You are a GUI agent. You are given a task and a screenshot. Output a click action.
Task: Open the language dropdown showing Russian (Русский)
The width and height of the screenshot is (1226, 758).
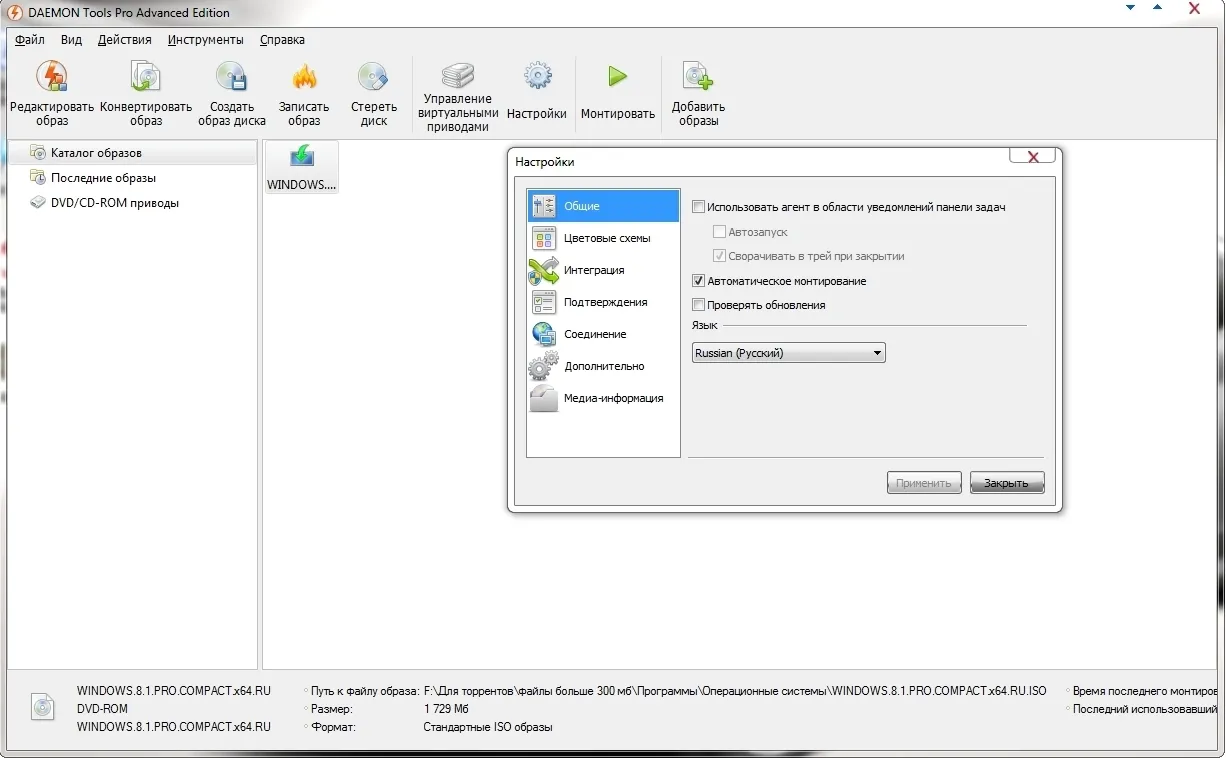(788, 353)
